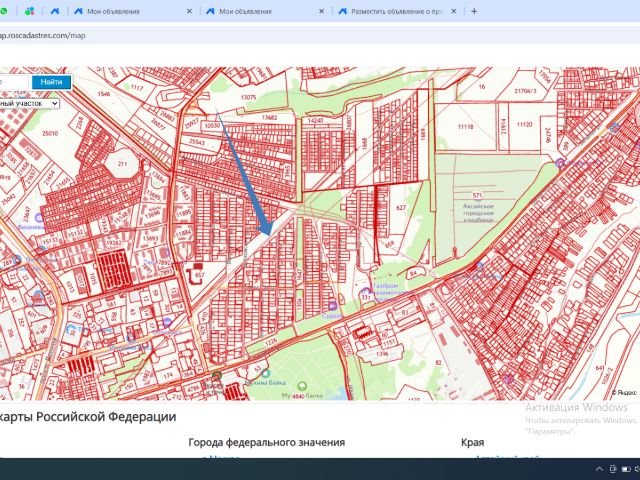
Task: Click the 'карты Российской Федерации' heading
Action: 88,417
